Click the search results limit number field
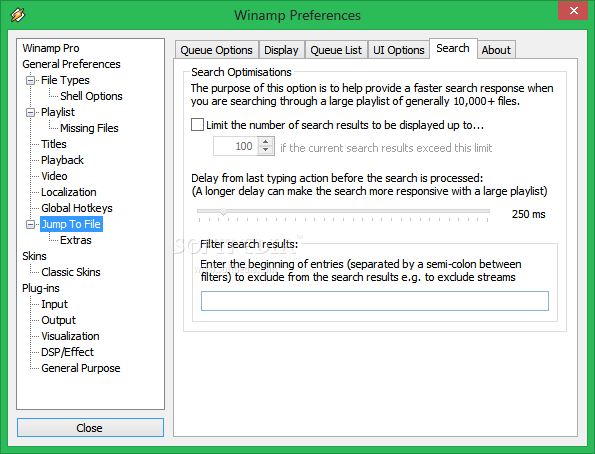This screenshot has height=454, width=595. pos(236,146)
